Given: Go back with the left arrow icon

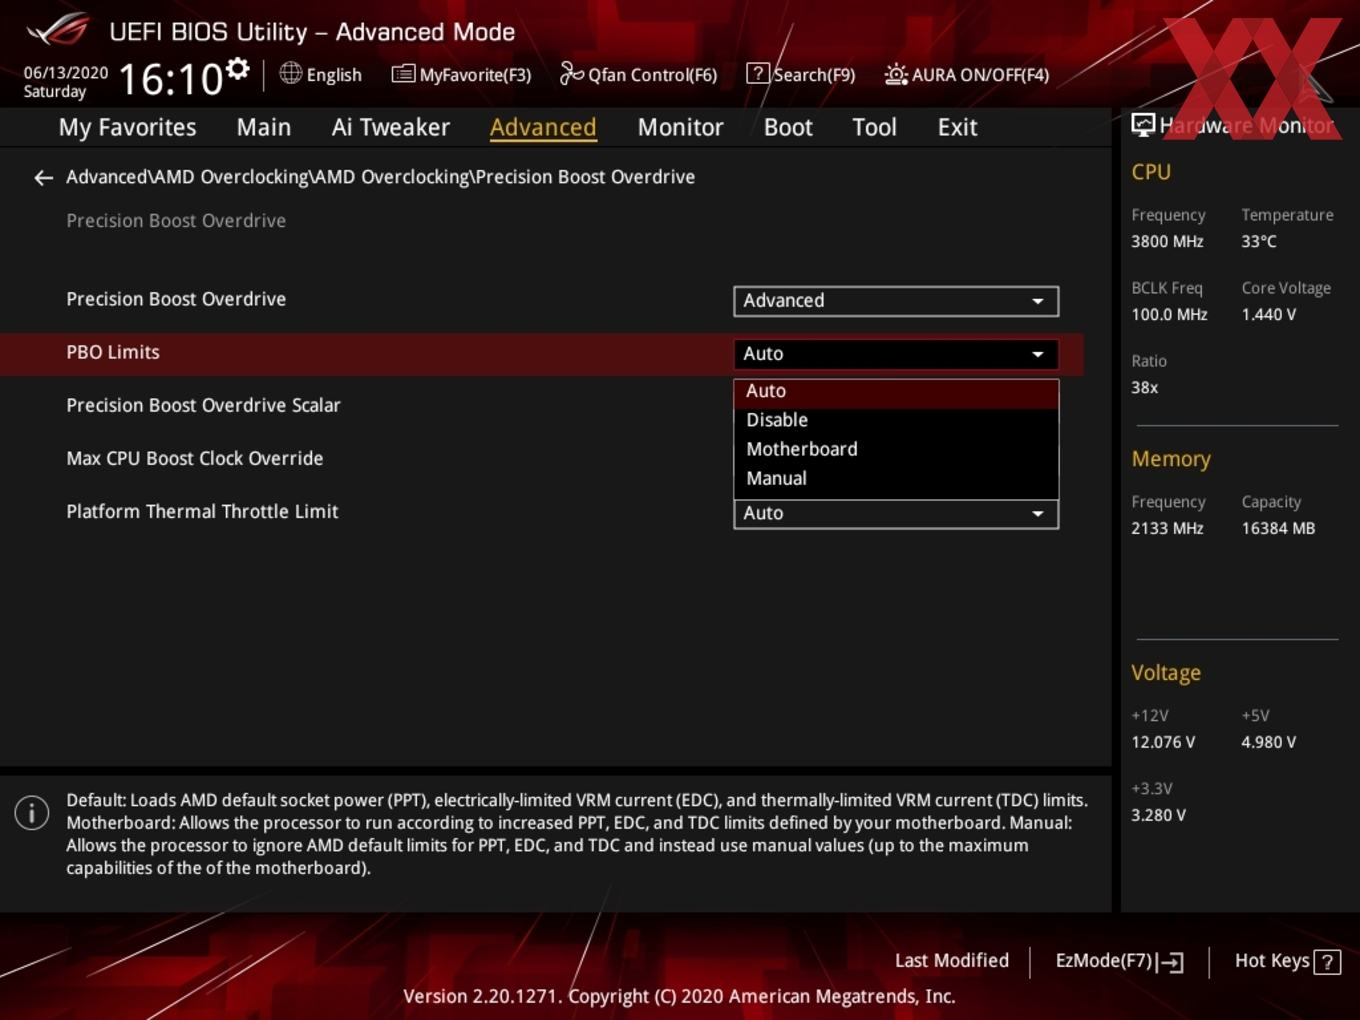Looking at the screenshot, I should [x=43, y=178].
